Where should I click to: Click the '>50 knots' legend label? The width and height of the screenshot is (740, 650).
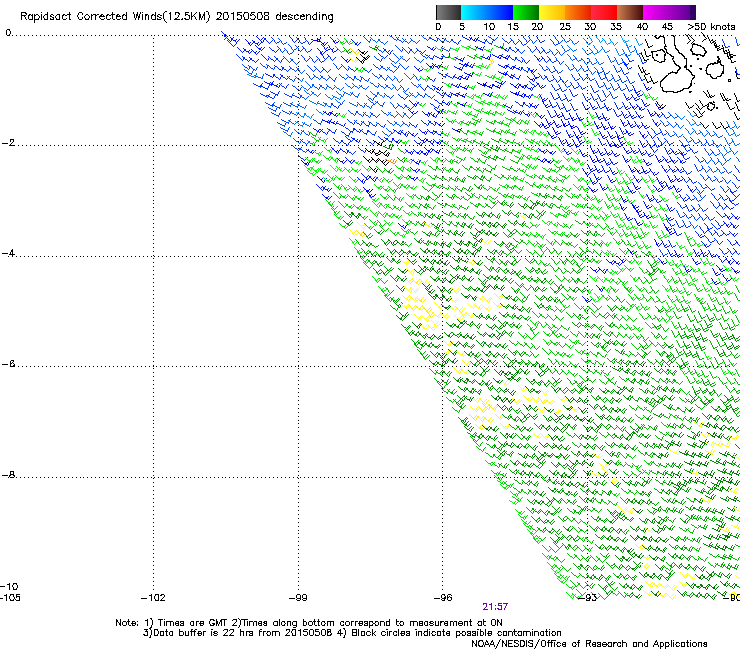pyautogui.click(x=711, y=27)
